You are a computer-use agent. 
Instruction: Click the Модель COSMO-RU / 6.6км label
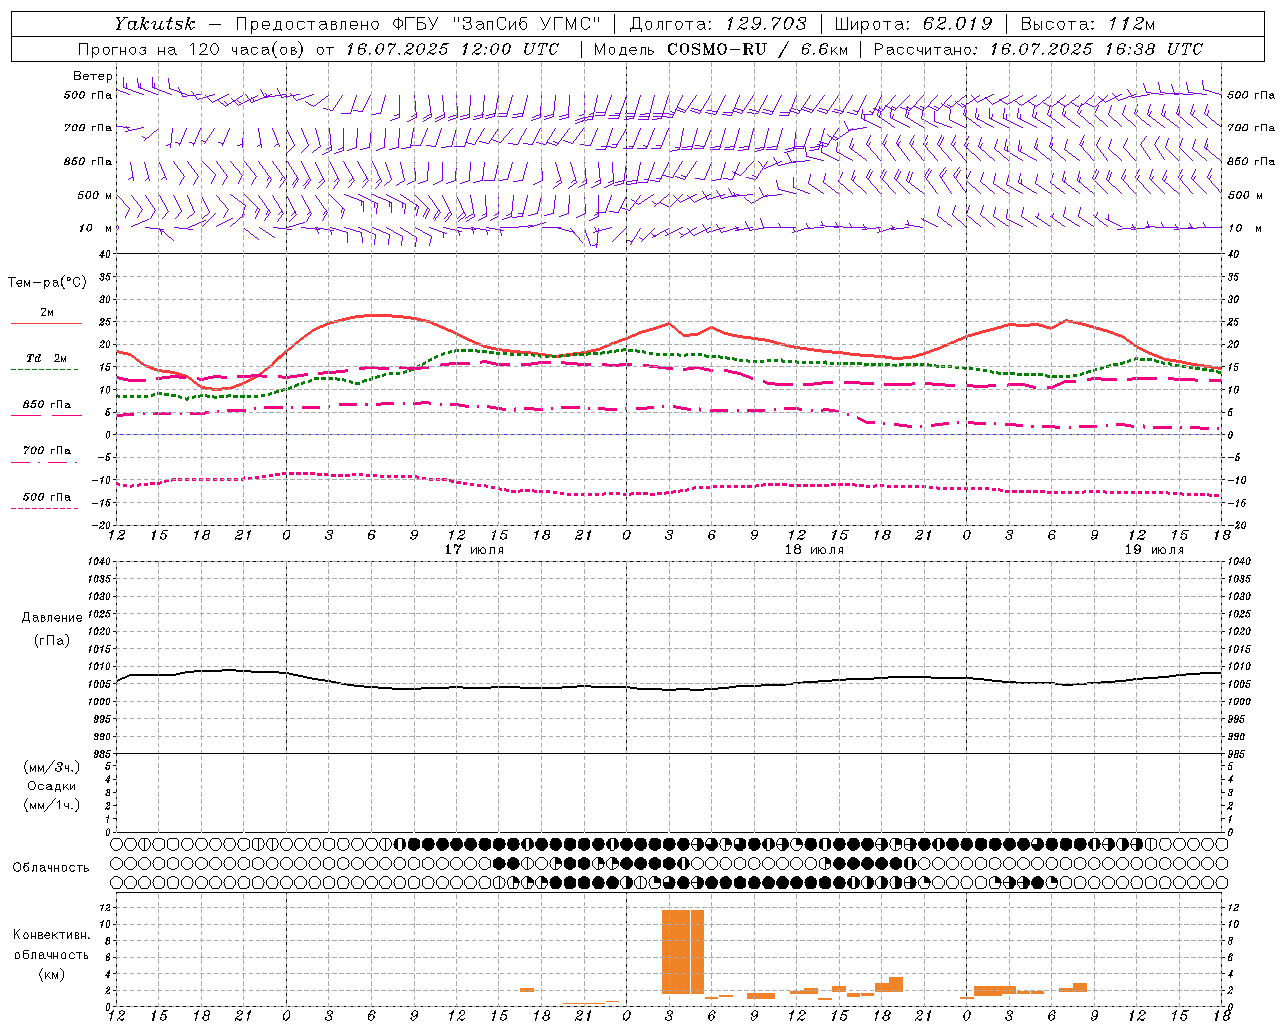720,49
